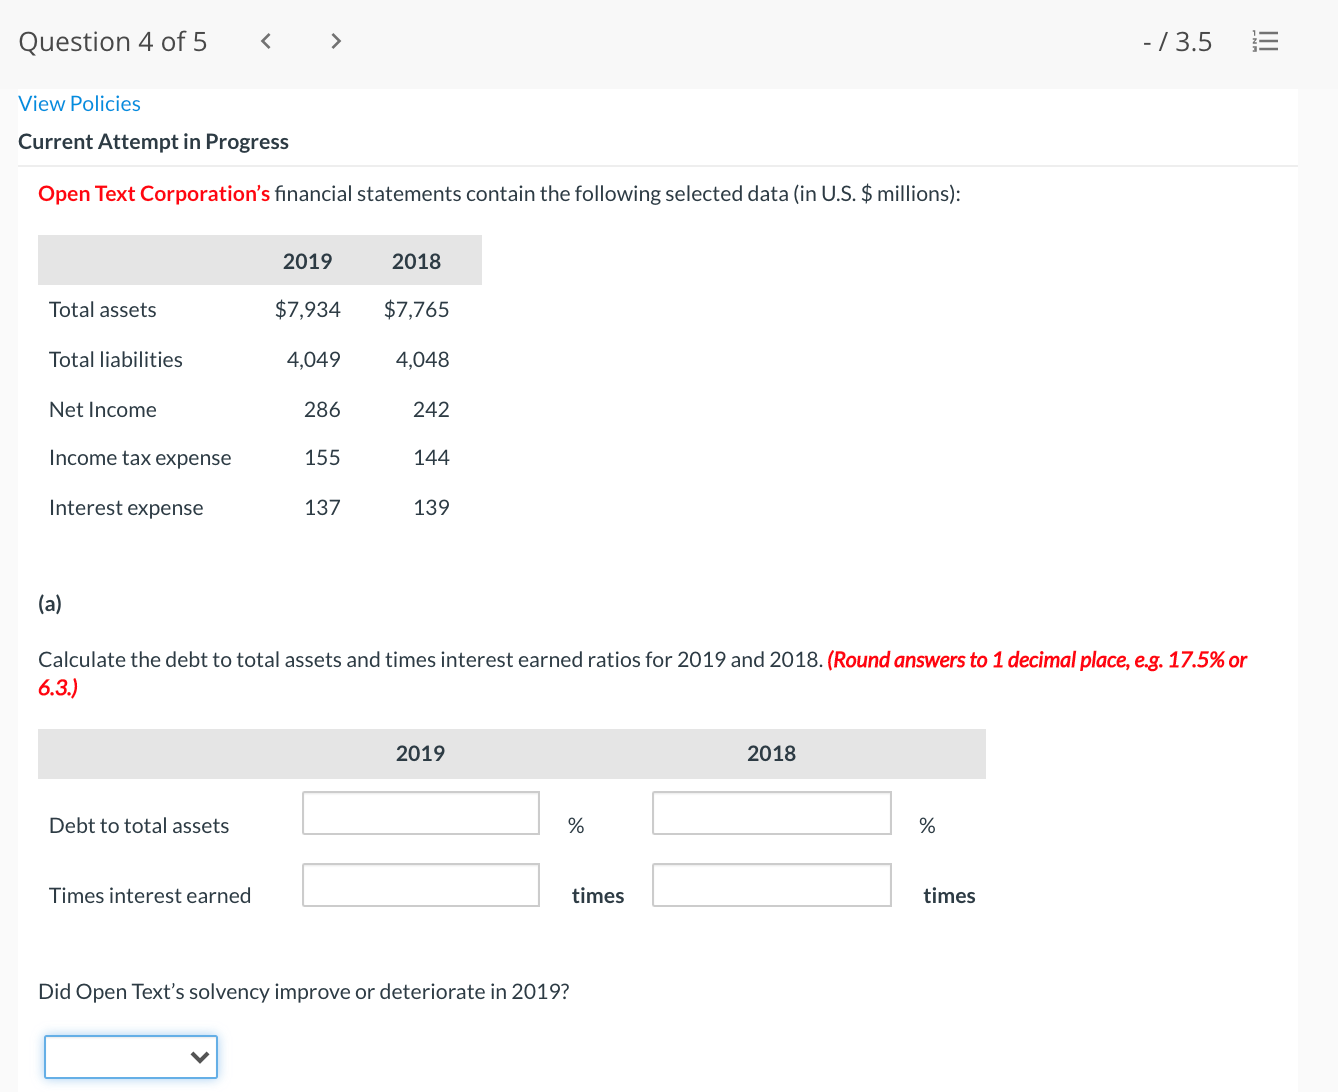Click the Total assets row label
1338x1092 pixels.
(x=102, y=310)
